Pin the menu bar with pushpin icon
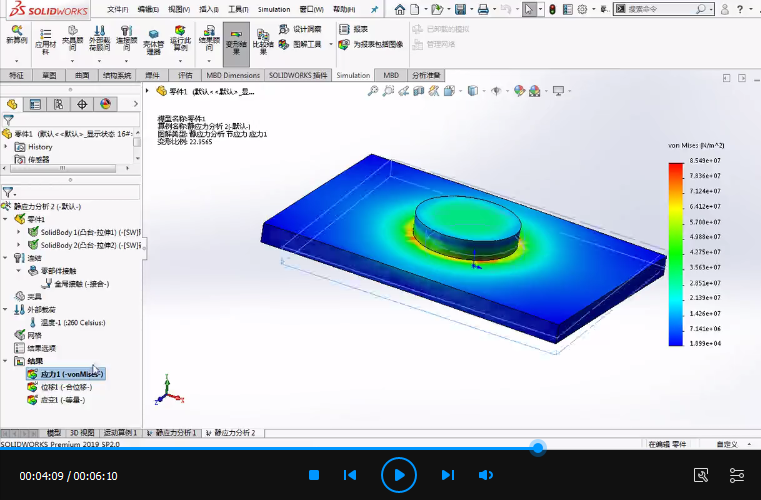The width and height of the screenshot is (761, 500). click(374, 9)
